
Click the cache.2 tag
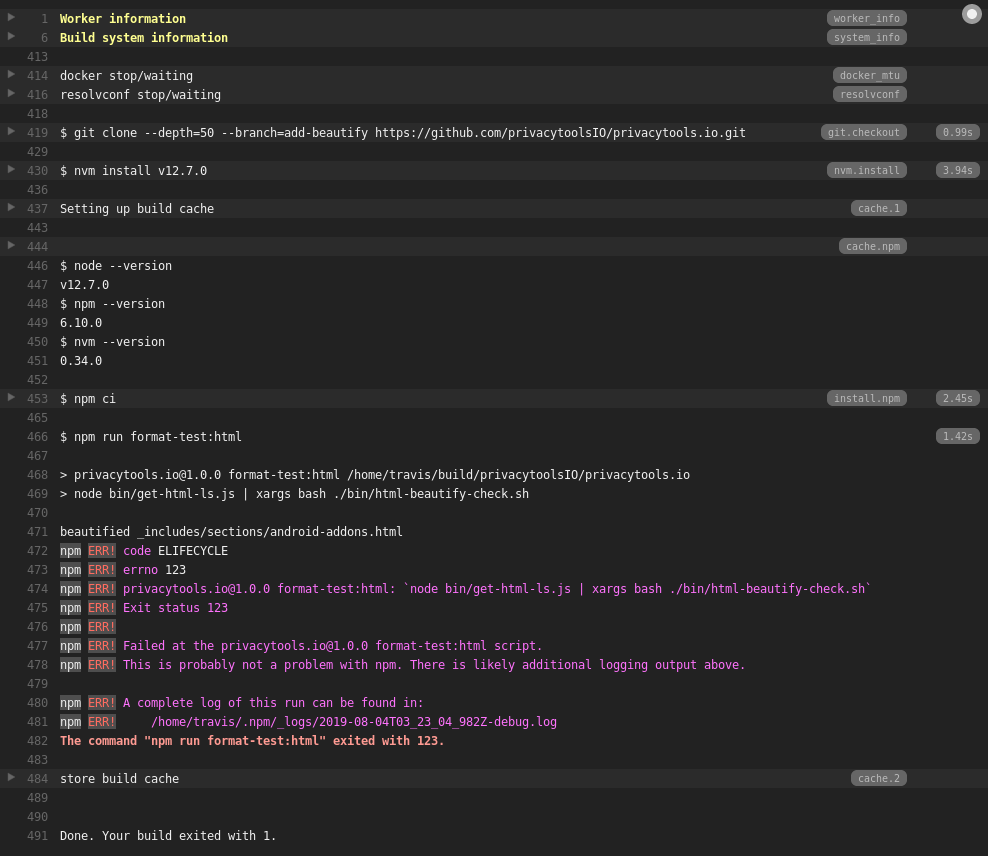click(x=878, y=779)
